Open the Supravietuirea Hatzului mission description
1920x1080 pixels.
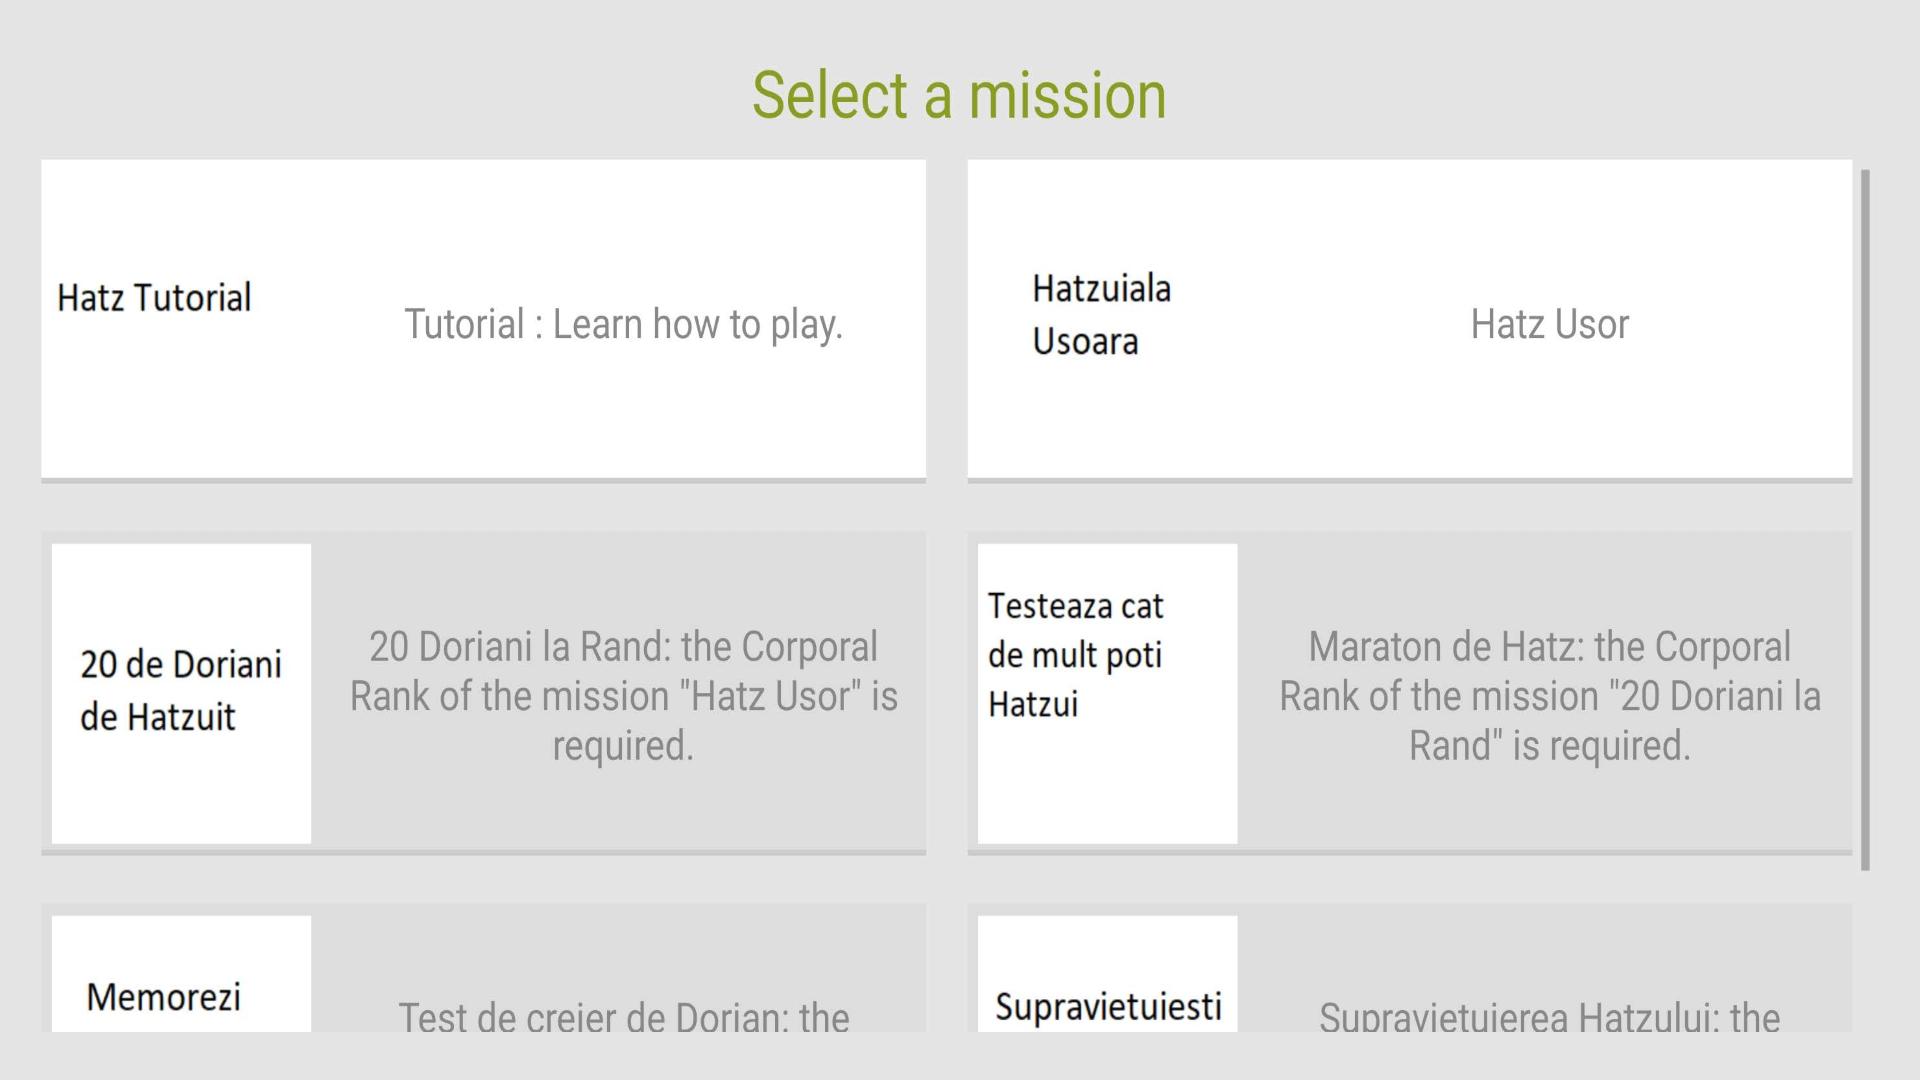pyautogui.click(x=1549, y=1017)
